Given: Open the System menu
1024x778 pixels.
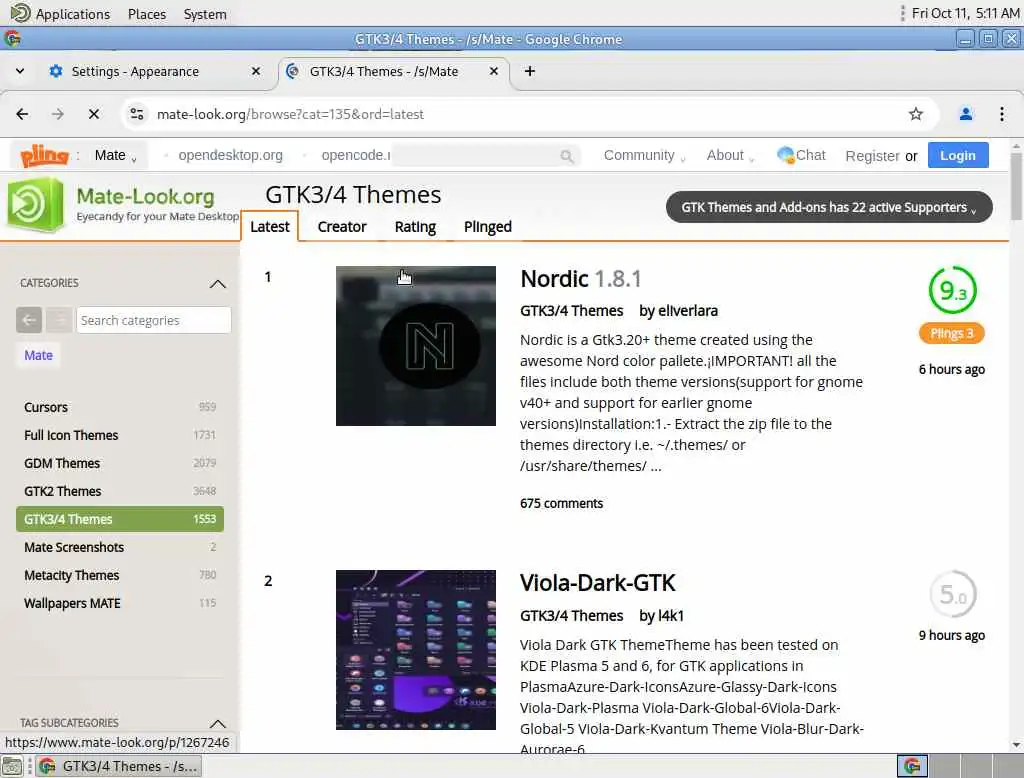Looking at the screenshot, I should coord(205,14).
